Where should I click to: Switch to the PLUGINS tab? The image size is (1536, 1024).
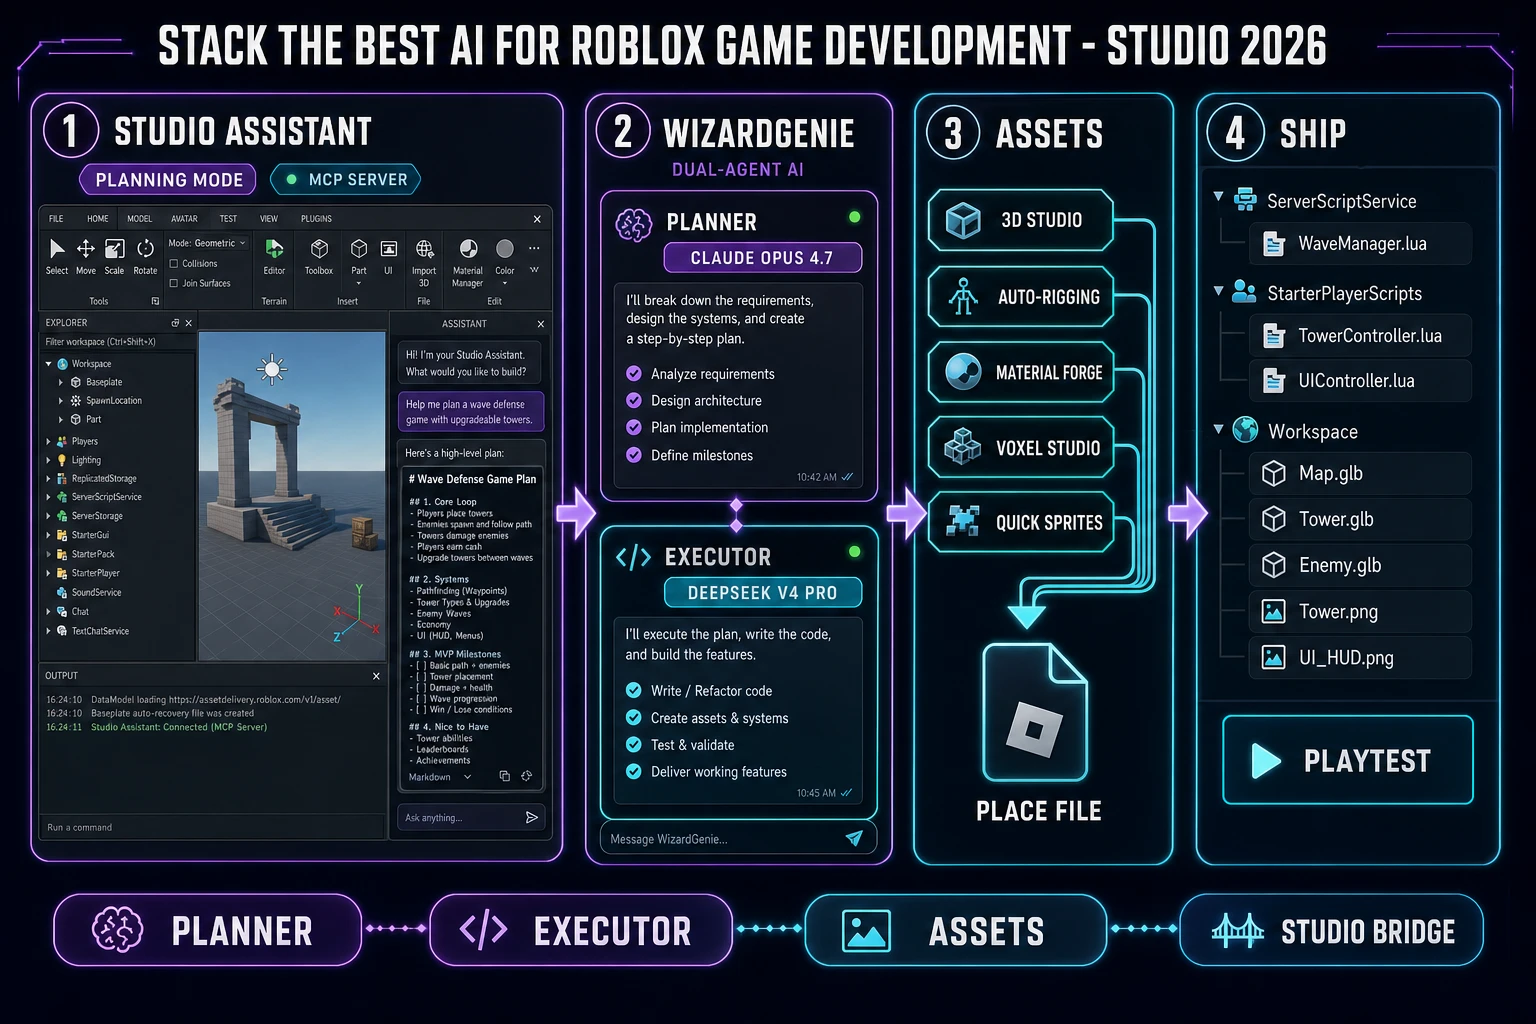point(316,218)
